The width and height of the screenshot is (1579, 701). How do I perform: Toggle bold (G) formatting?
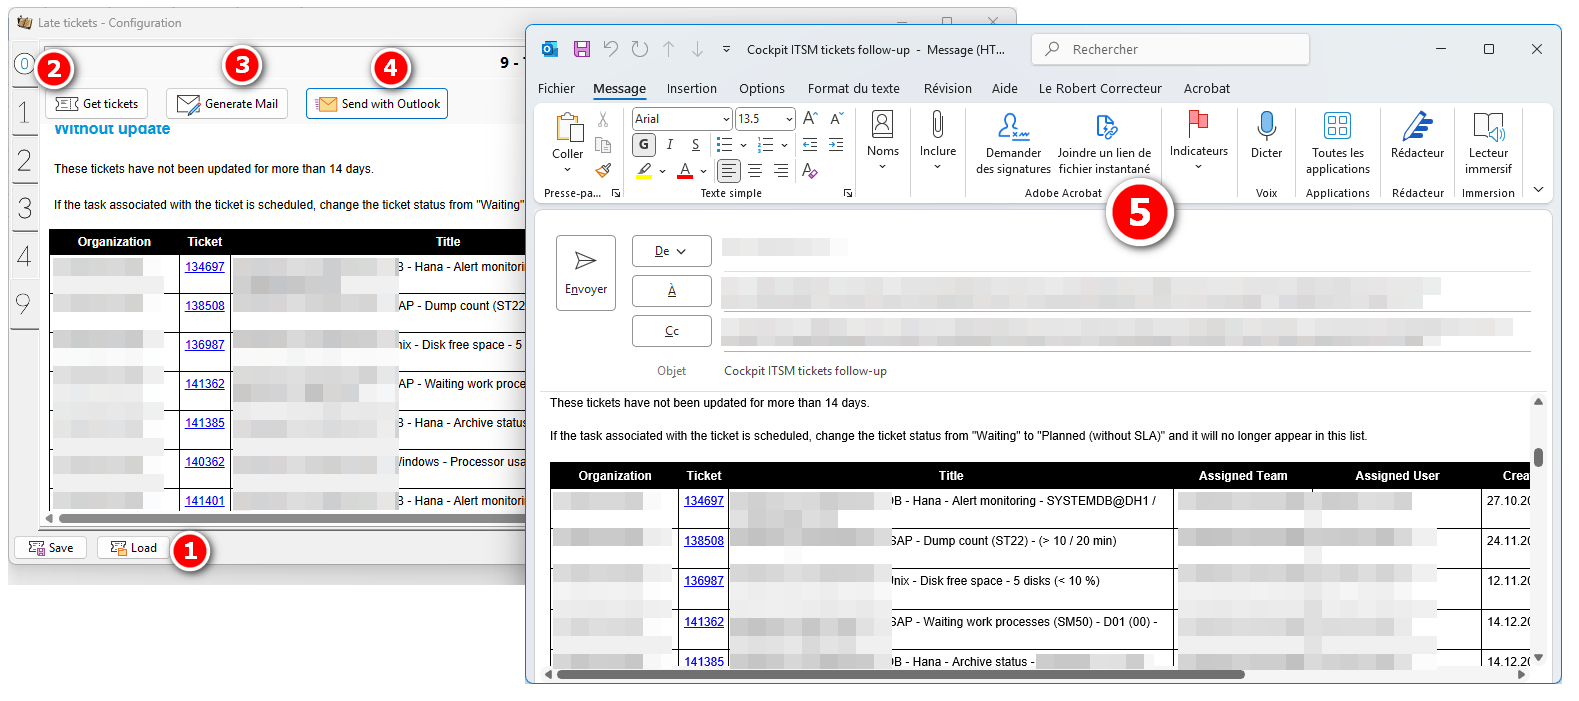pyautogui.click(x=644, y=145)
